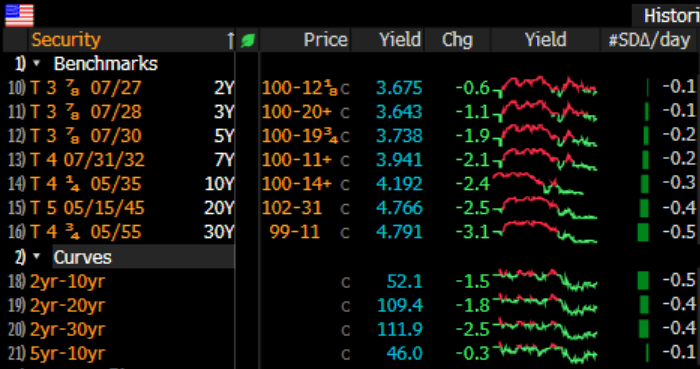Click the US flag icon

coord(19,15)
